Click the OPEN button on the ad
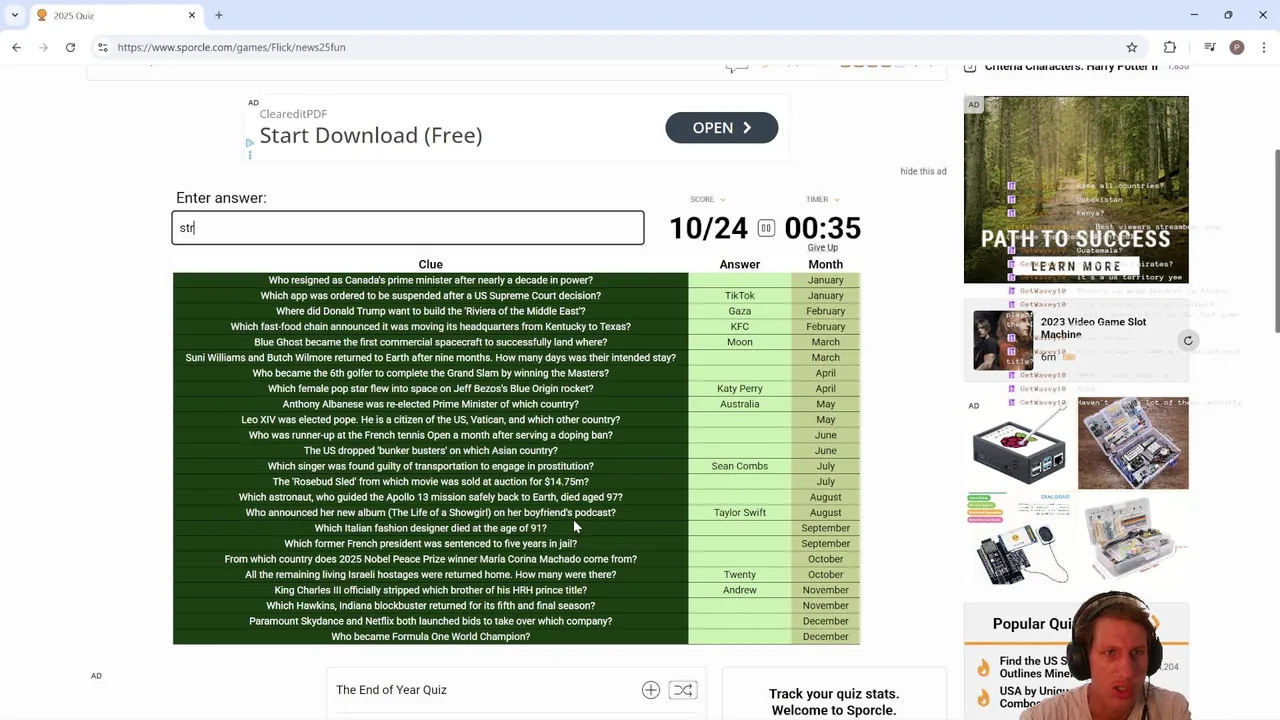 pyautogui.click(x=722, y=128)
